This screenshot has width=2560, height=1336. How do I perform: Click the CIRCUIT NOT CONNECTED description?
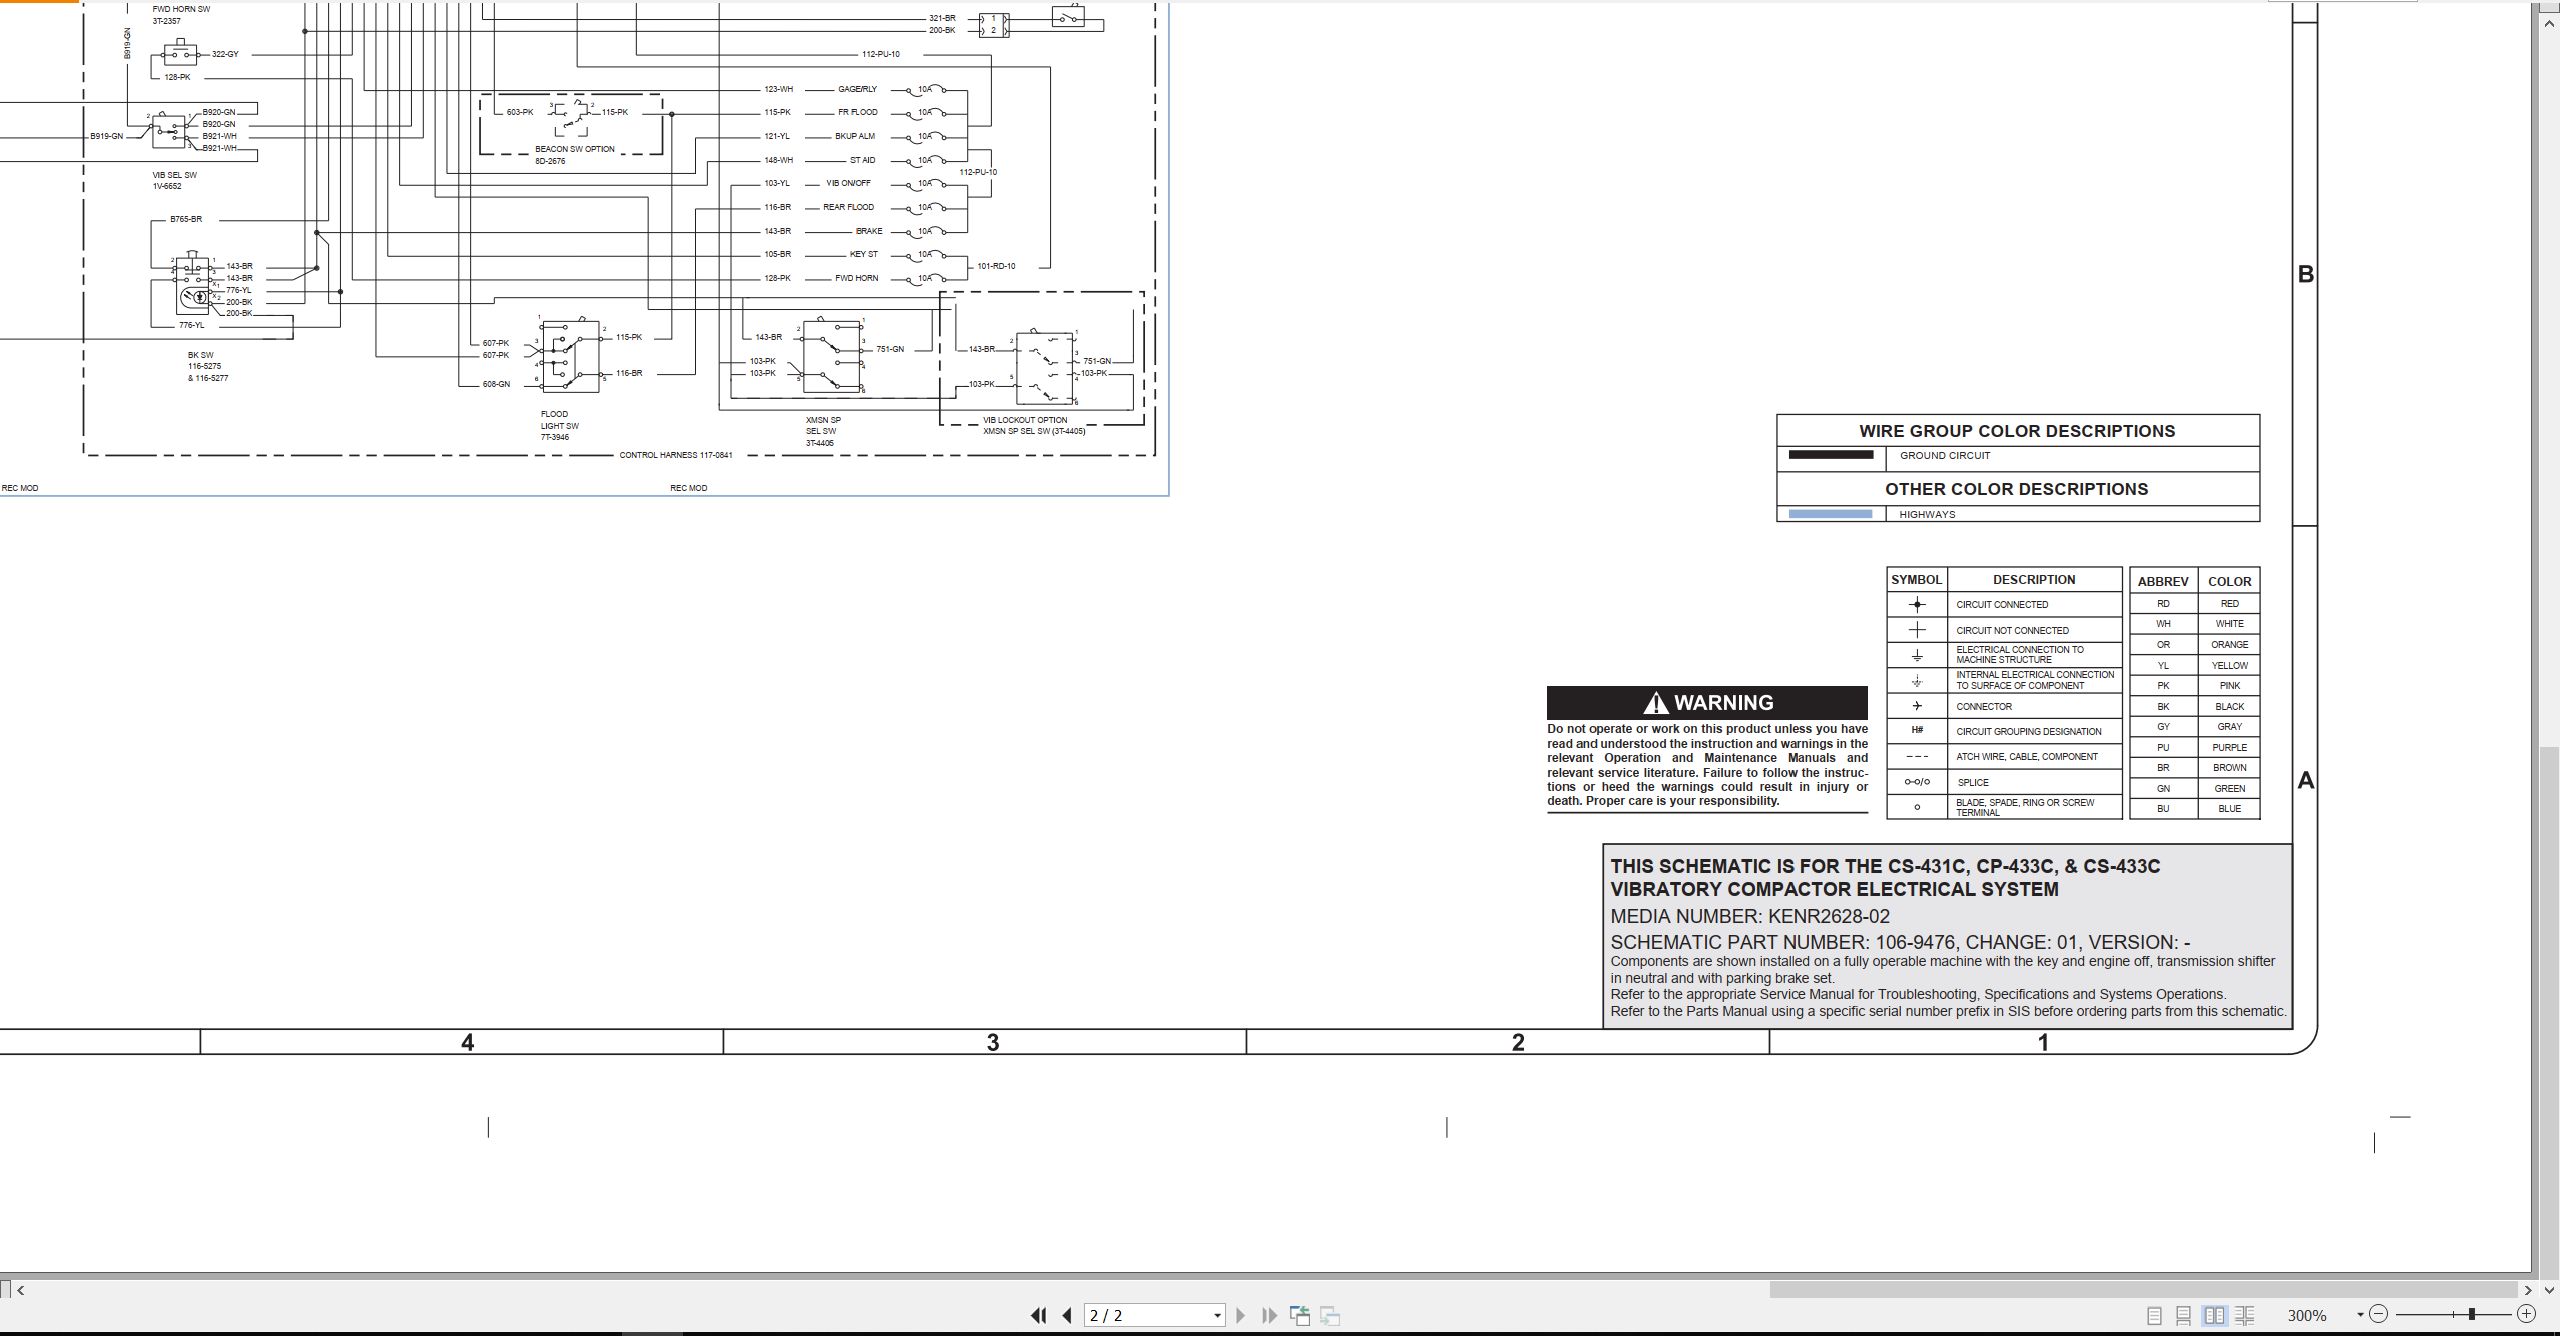tap(2012, 630)
